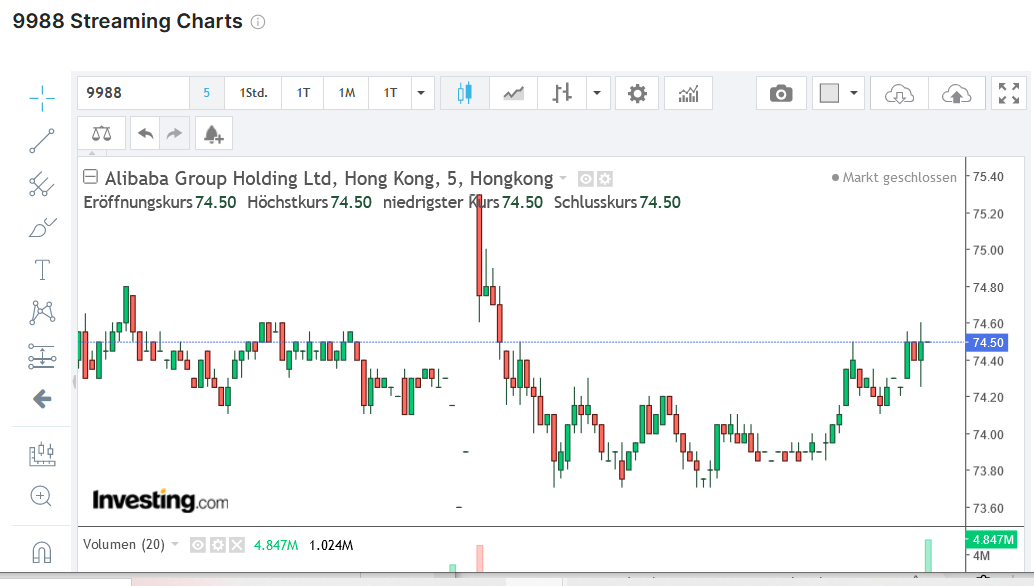Image resolution: width=1034 pixels, height=586 pixels.
Task: Expand the interval dropdown arrow
Action: (421, 93)
